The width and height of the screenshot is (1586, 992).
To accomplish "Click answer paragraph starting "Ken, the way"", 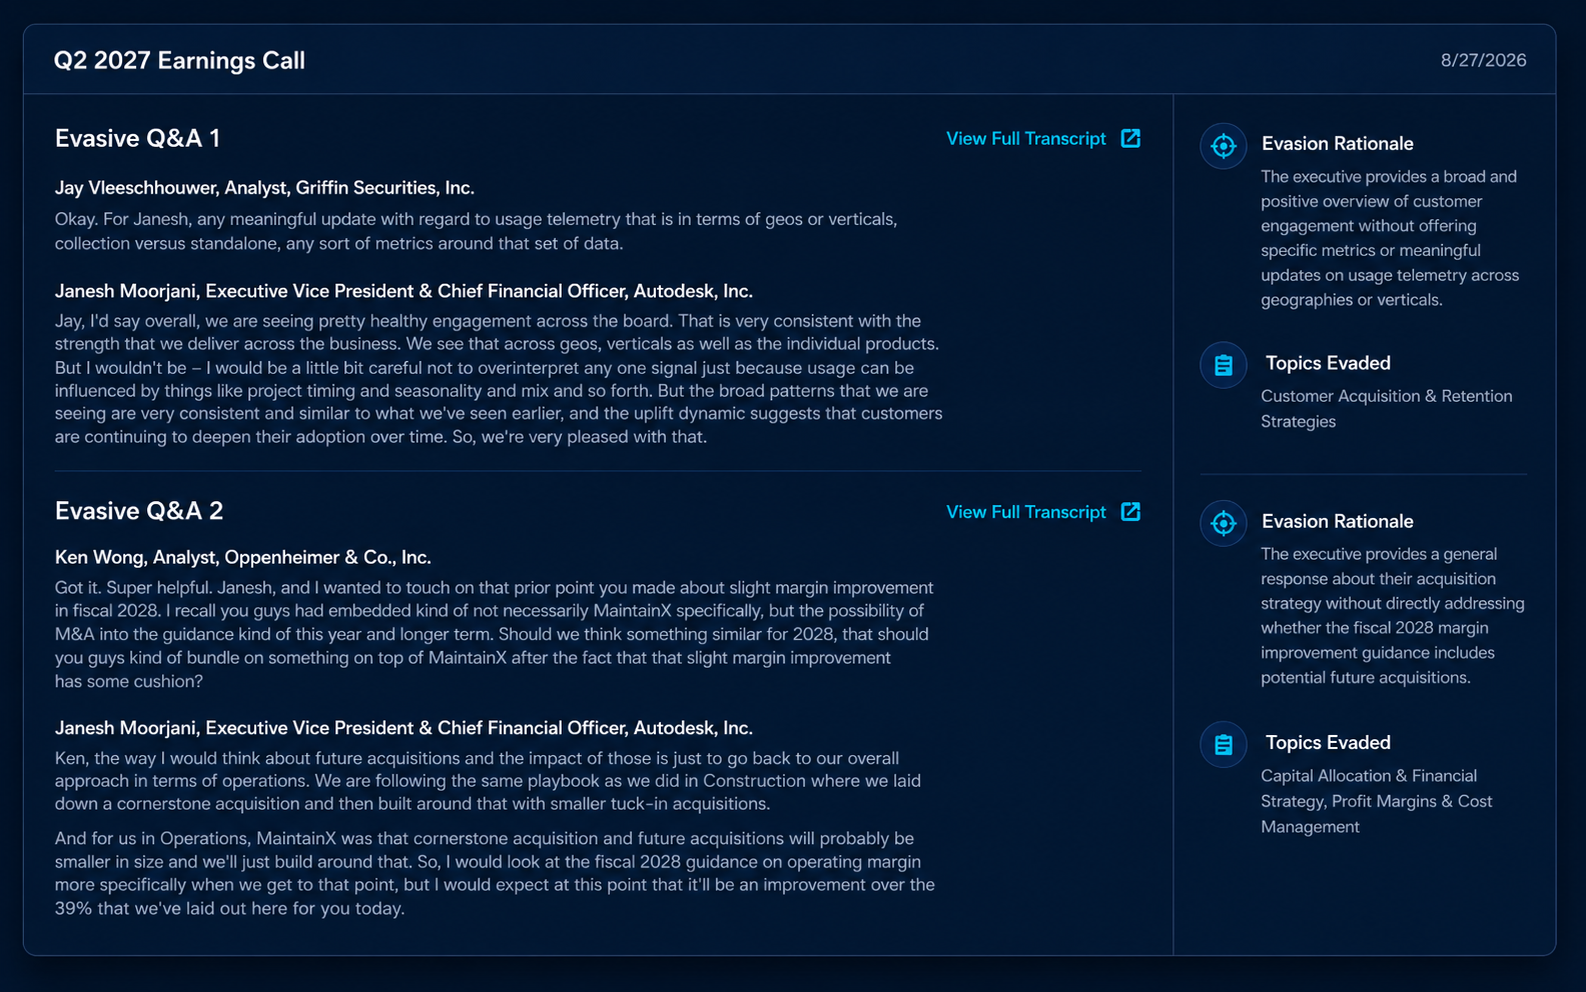I will [x=488, y=781].
